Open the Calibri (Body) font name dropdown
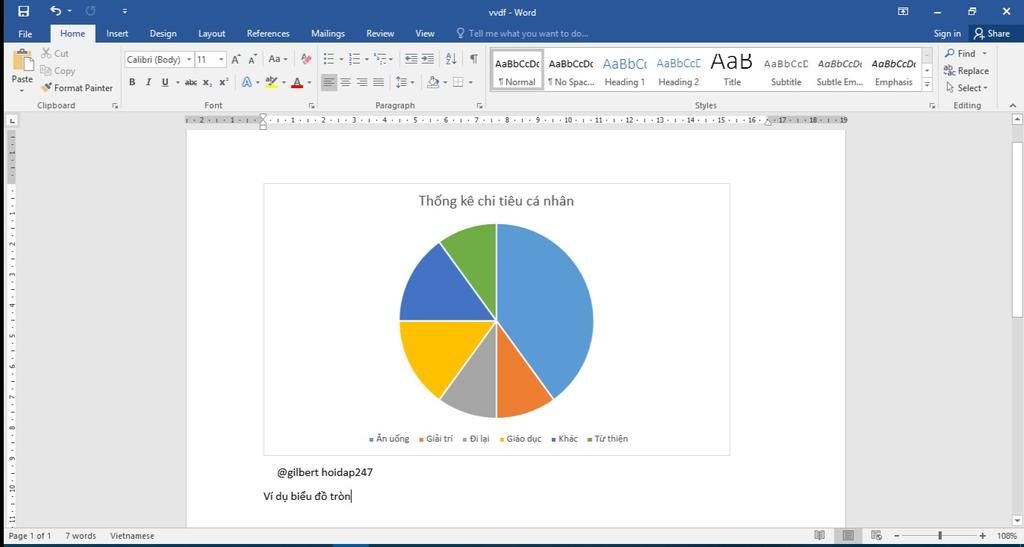 click(x=189, y=60)
